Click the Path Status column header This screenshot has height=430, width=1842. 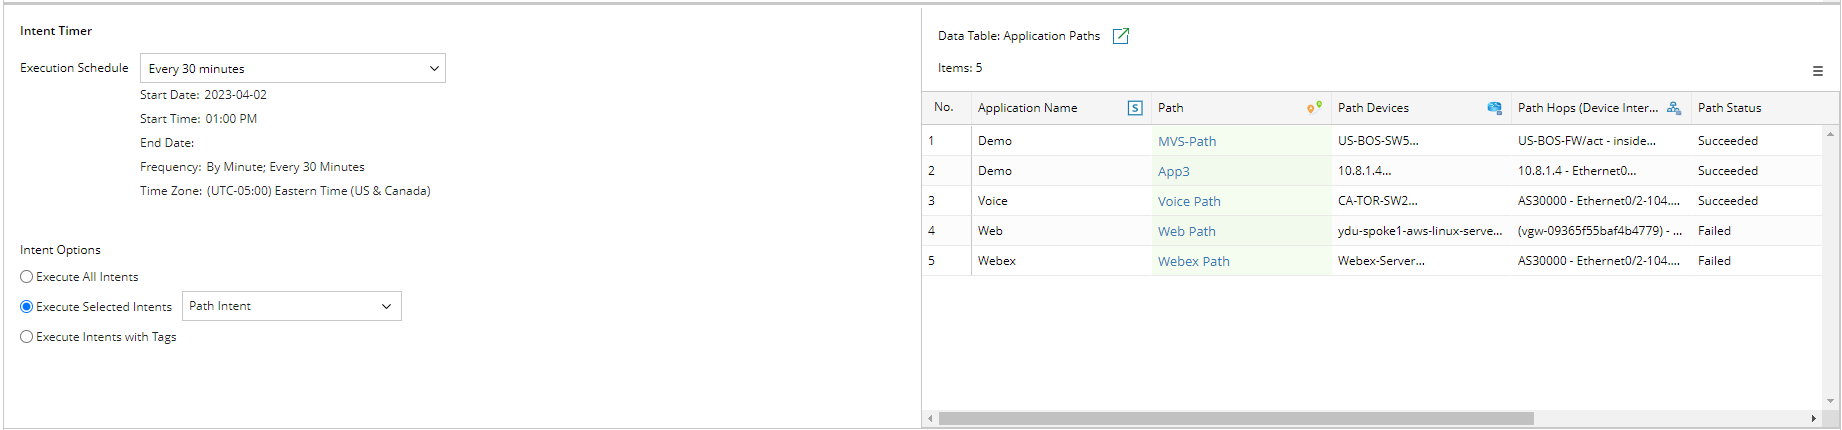point(1729,108)
